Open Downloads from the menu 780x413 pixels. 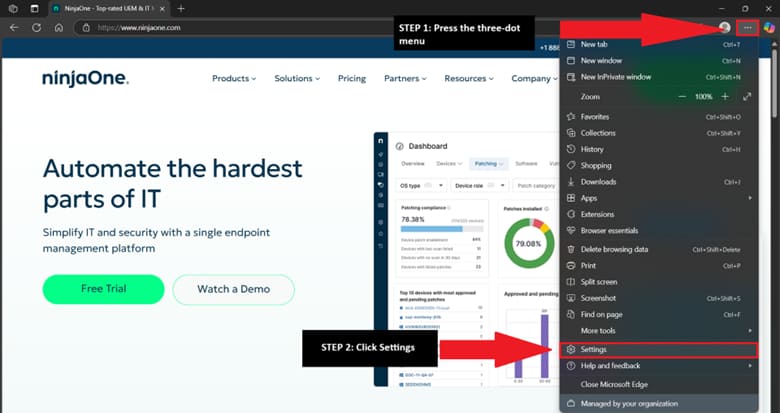point(659,182)
